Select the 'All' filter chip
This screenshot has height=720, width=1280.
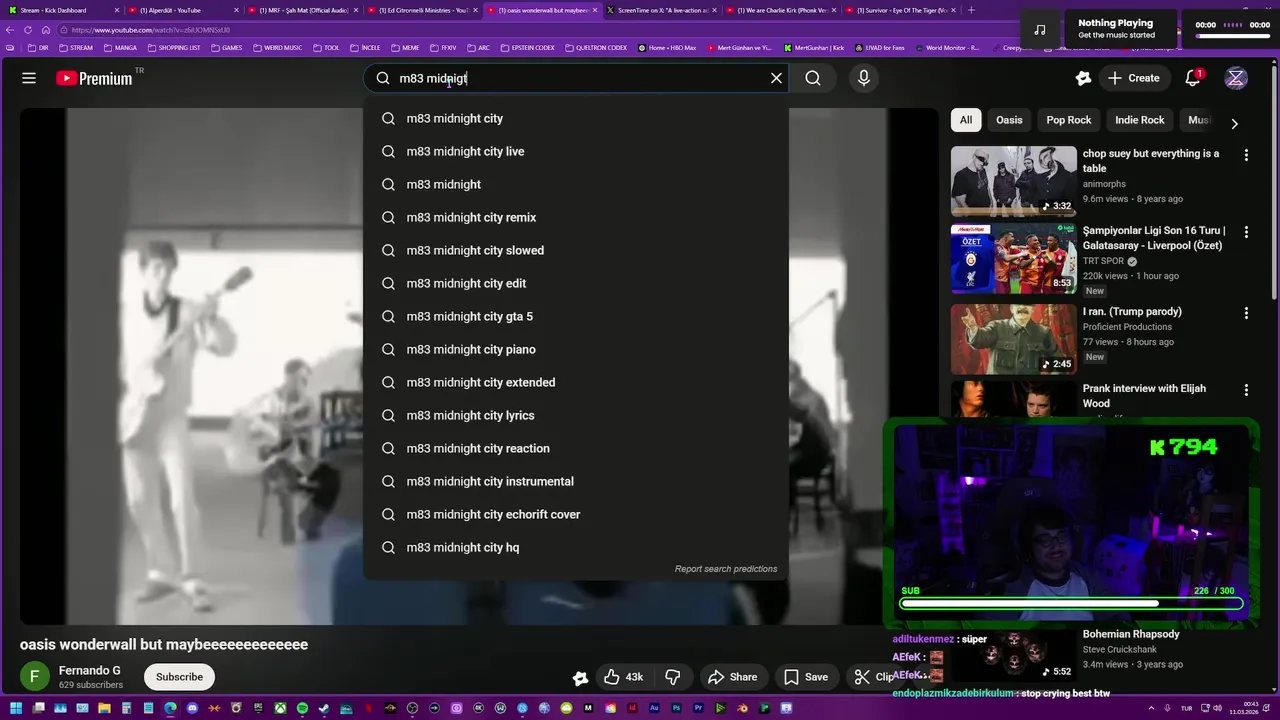click(x=966, y=120)
